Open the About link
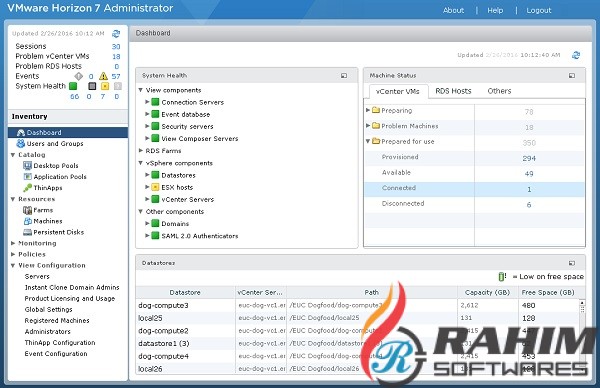 pos(453,10)
